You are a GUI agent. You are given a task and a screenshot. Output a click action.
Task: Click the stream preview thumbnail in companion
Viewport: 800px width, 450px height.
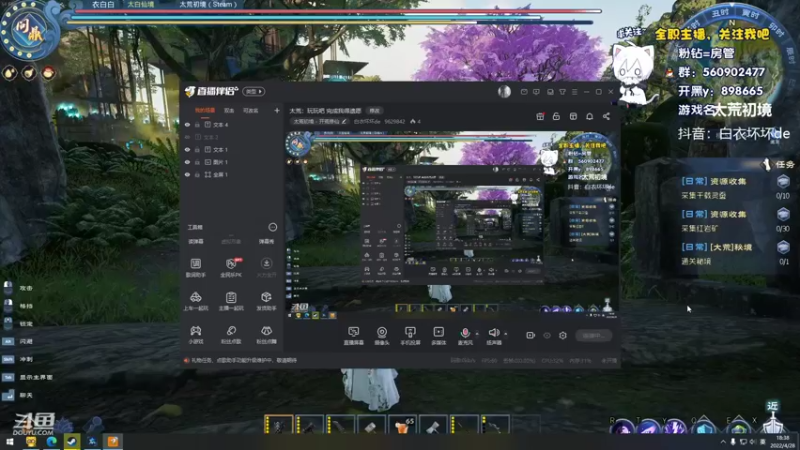click(x=451, y=226)
